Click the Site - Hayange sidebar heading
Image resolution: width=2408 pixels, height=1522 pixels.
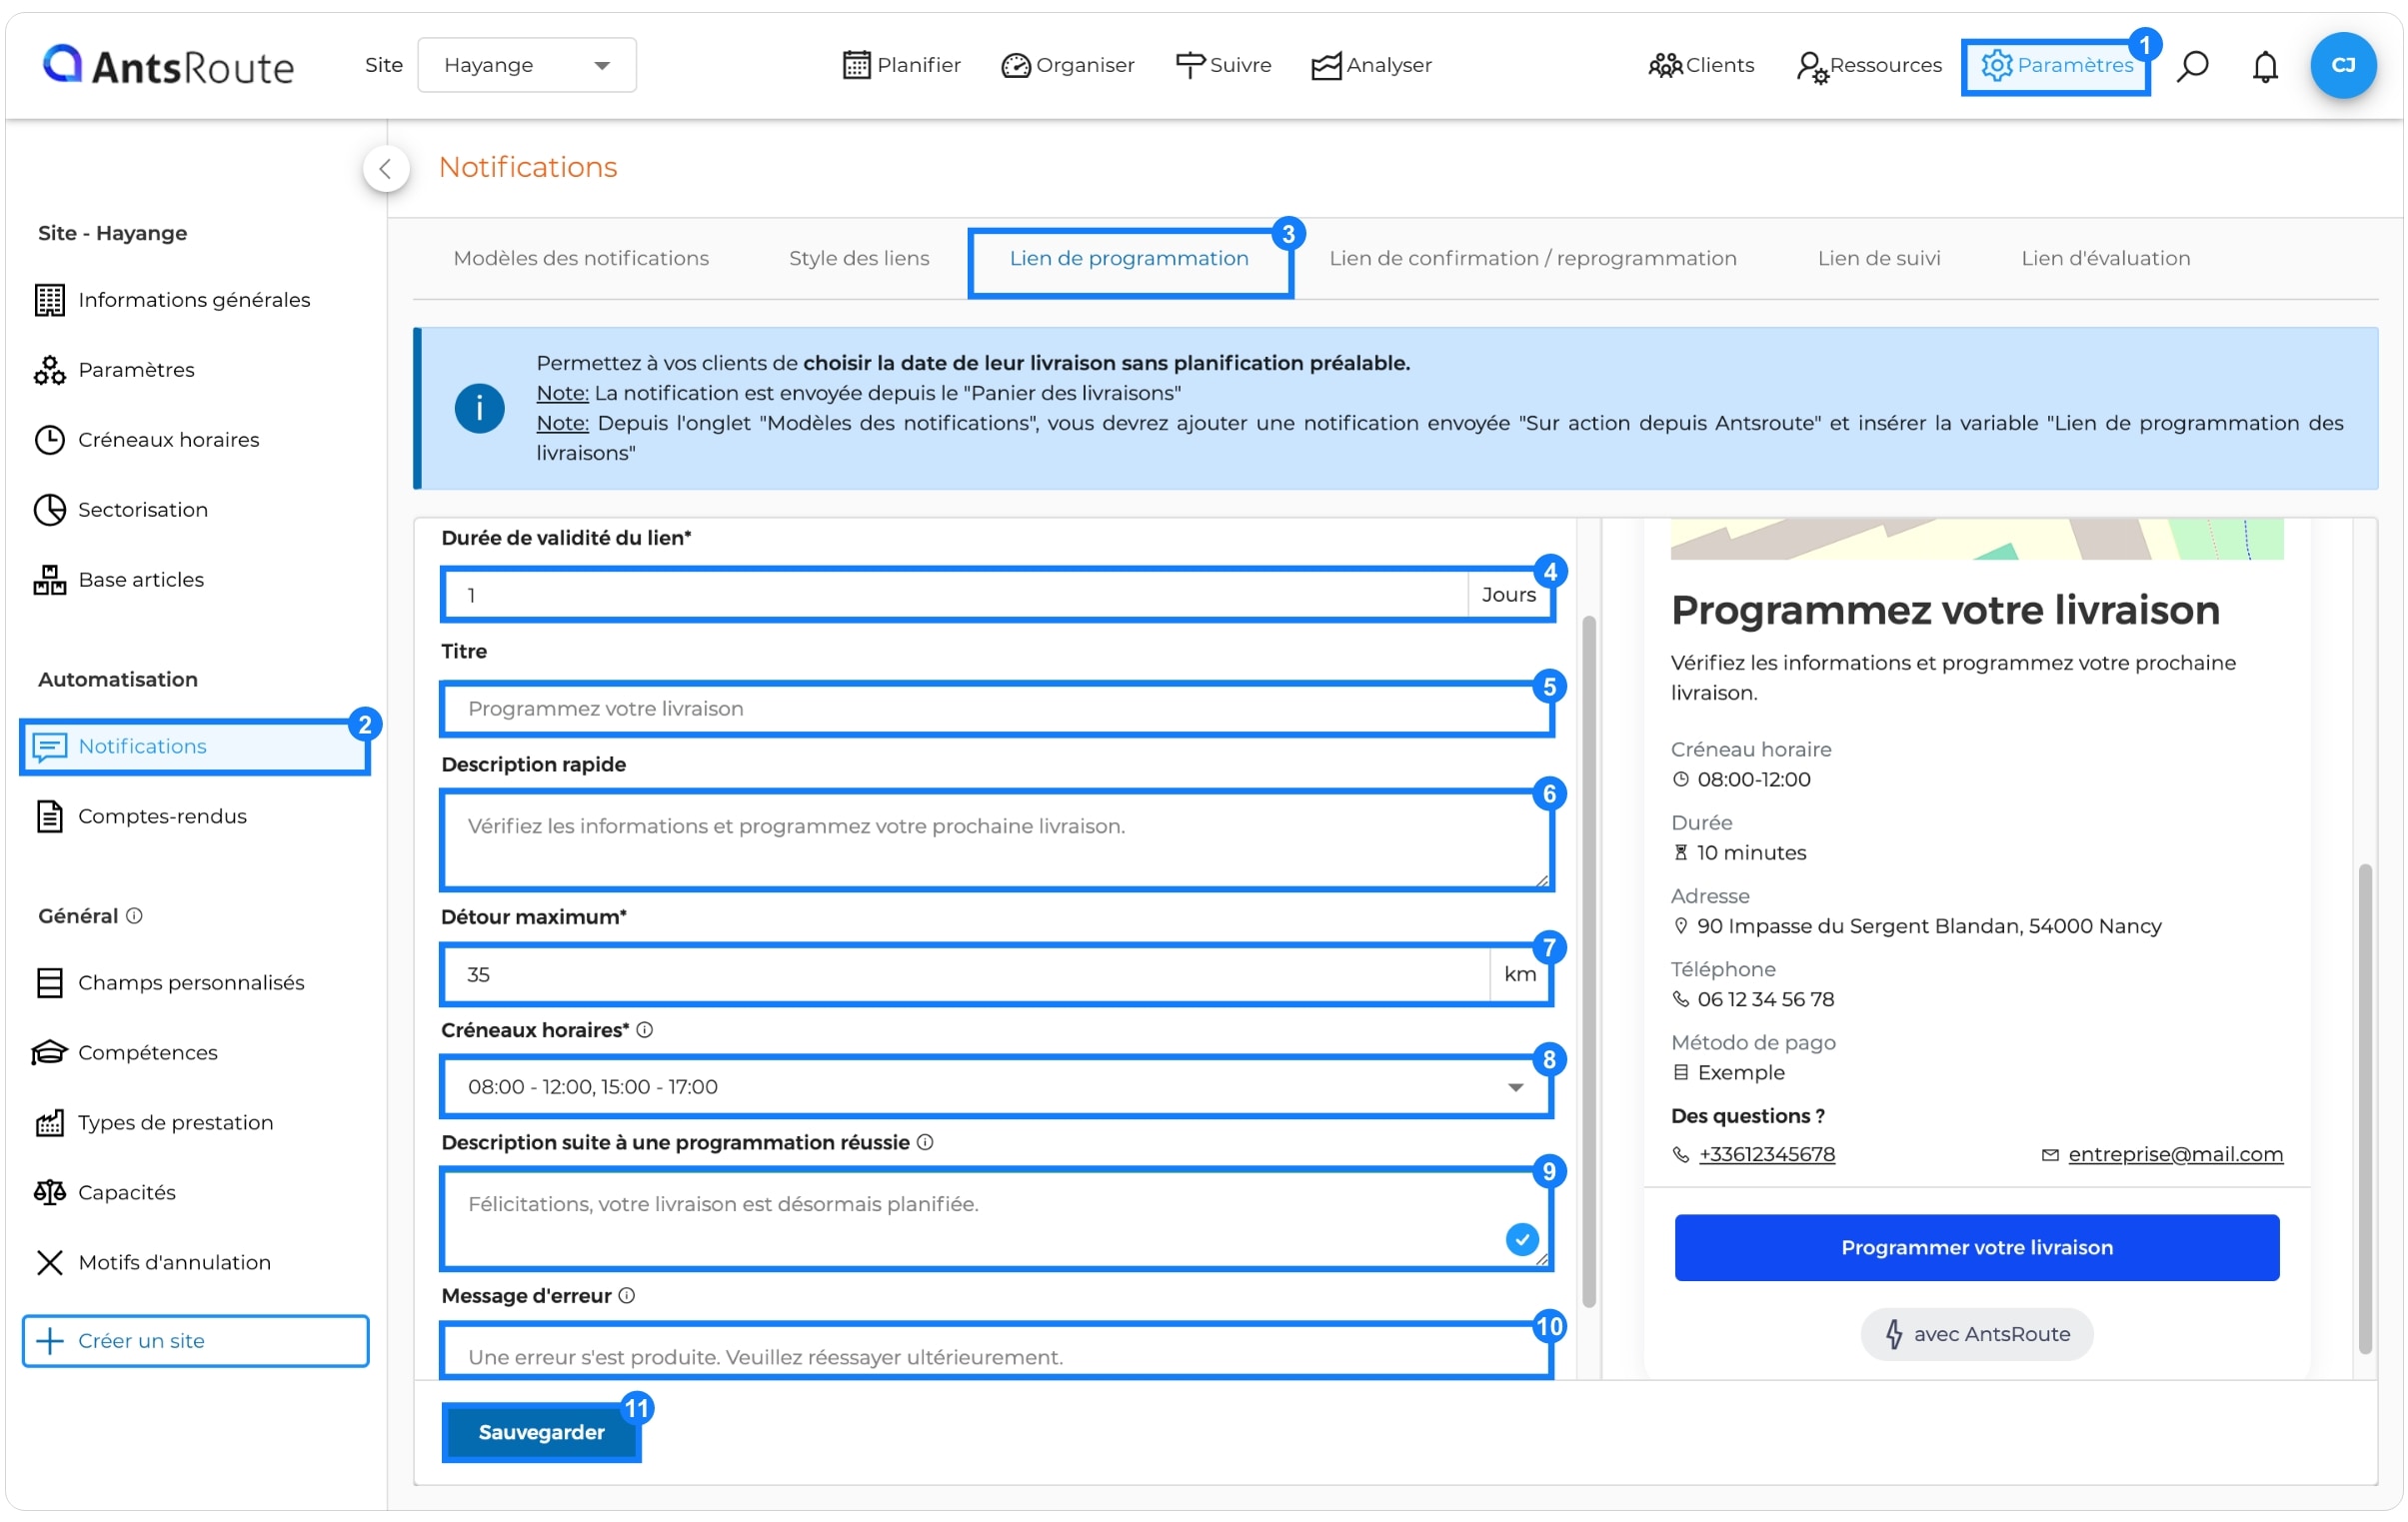[112, 233]
